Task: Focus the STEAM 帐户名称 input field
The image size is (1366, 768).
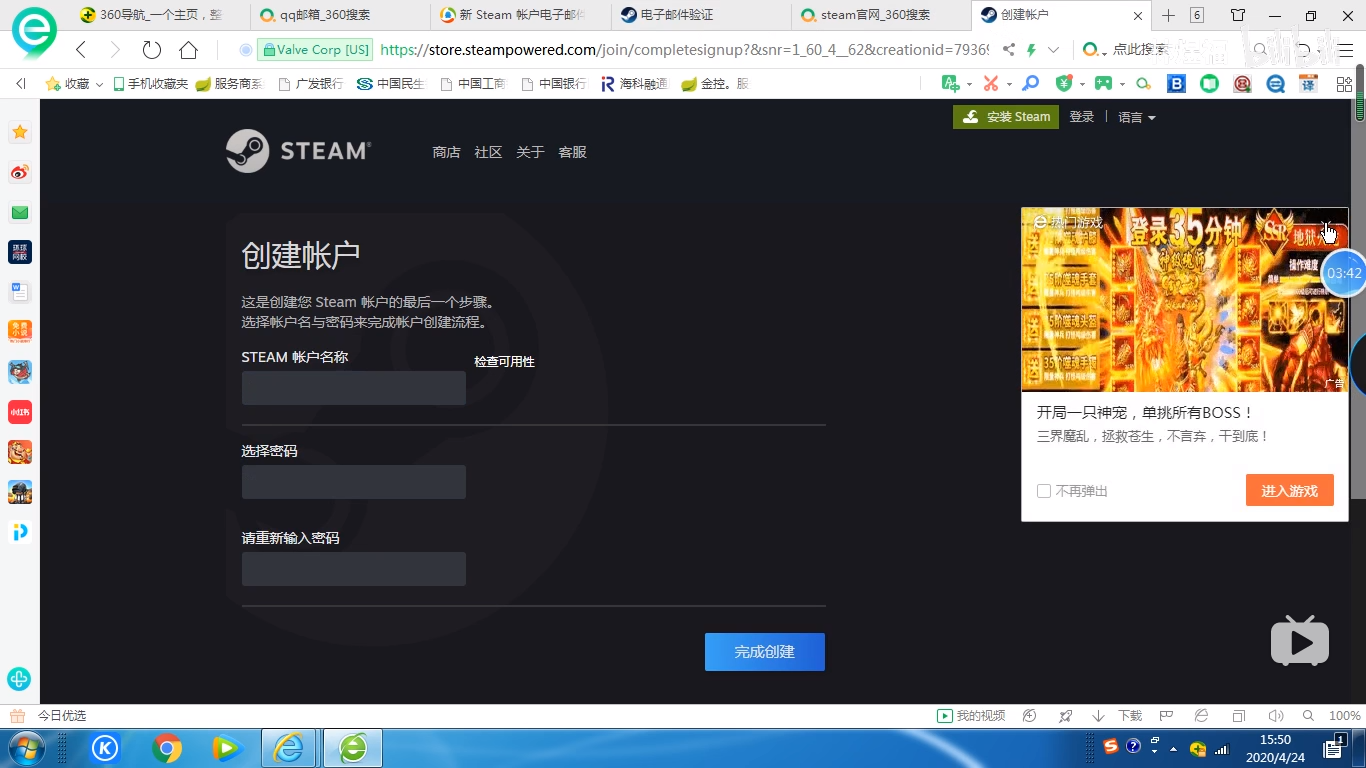Action: click(354, 388)
